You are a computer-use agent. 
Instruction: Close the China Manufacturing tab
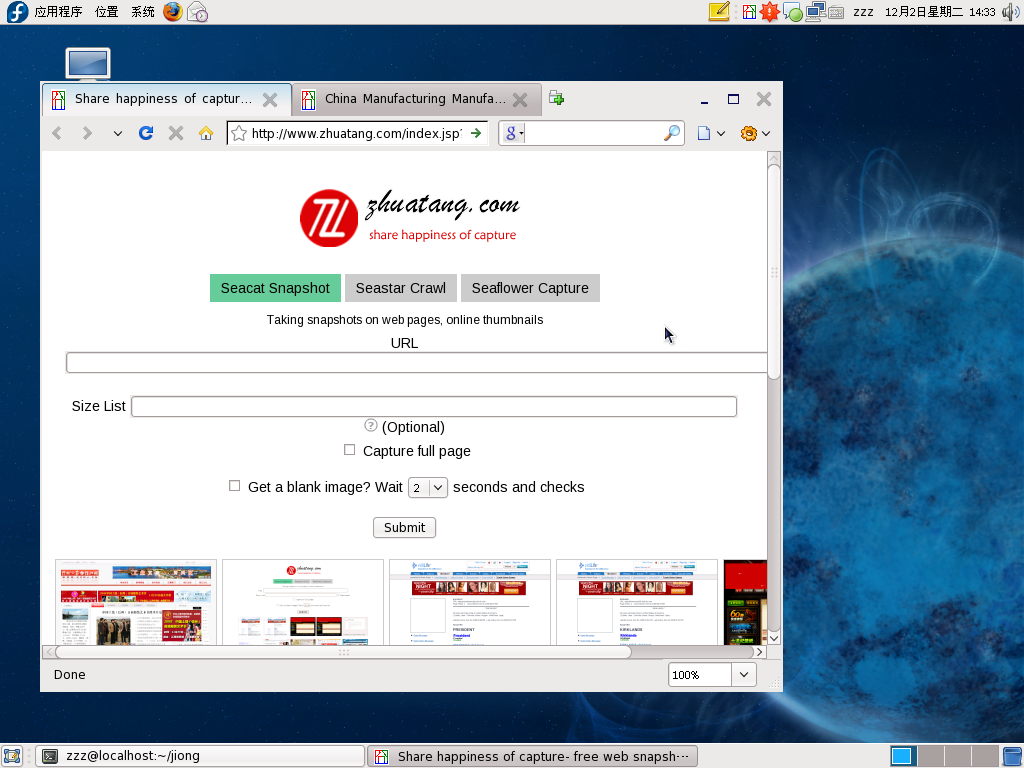click(520, 99)
